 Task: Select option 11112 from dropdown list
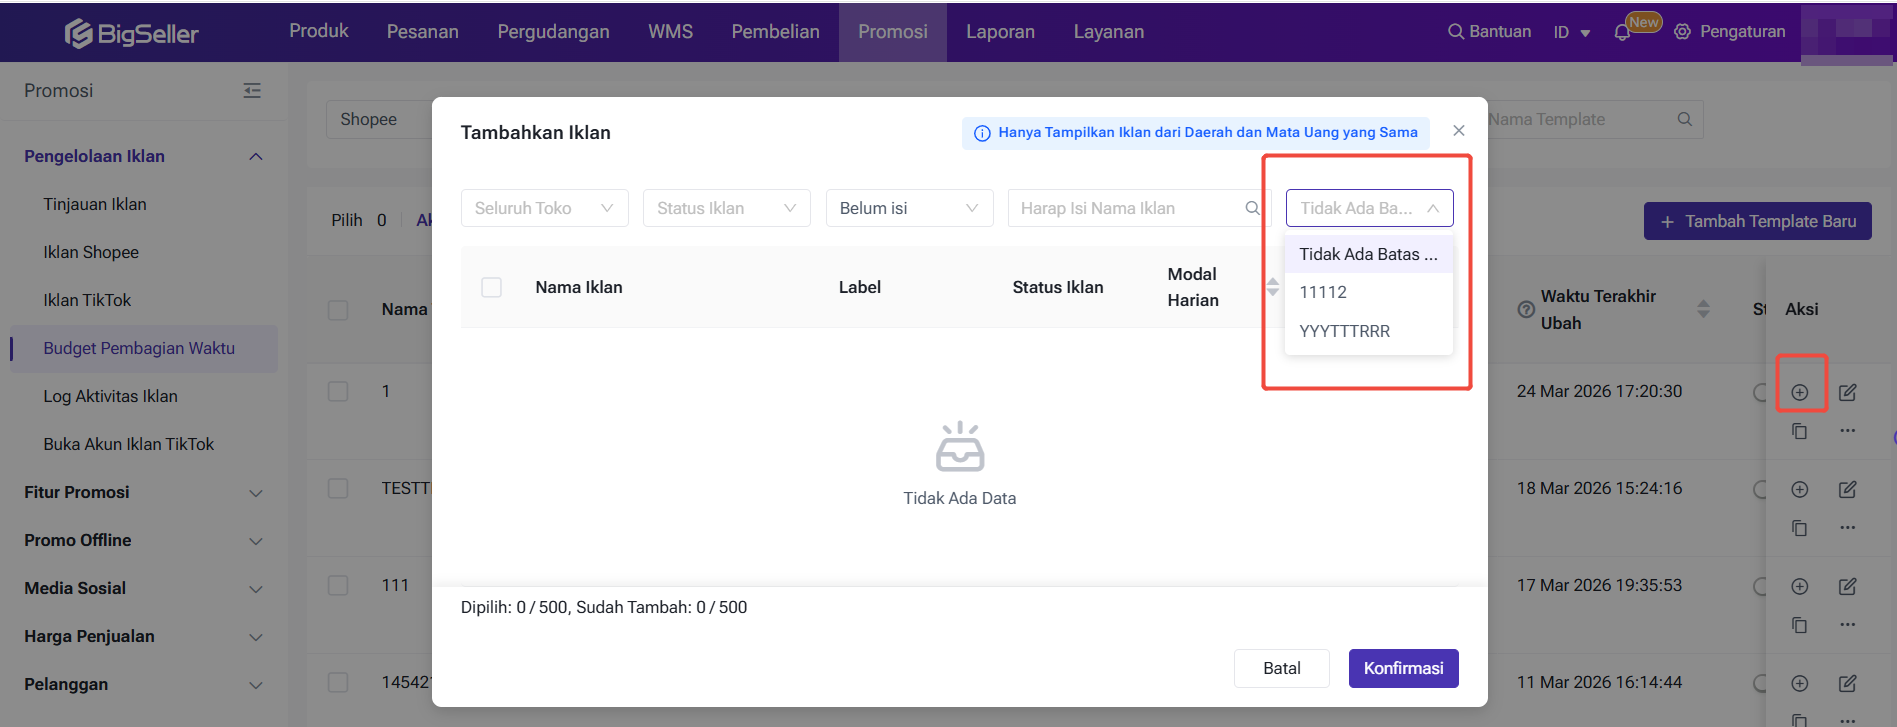(1323, 292)
